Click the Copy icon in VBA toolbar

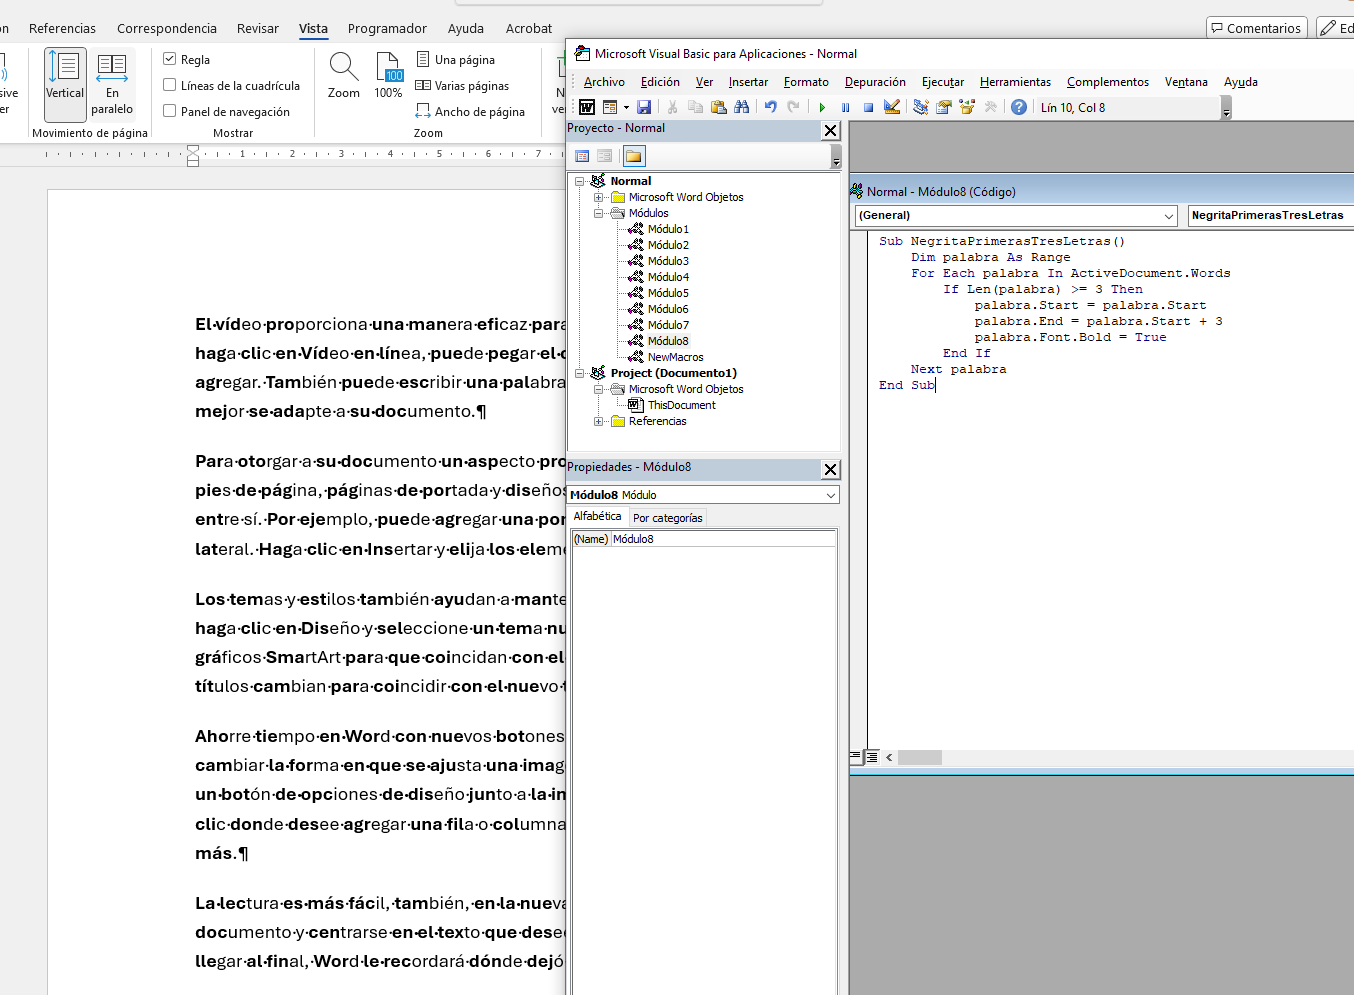click(695, 107)
